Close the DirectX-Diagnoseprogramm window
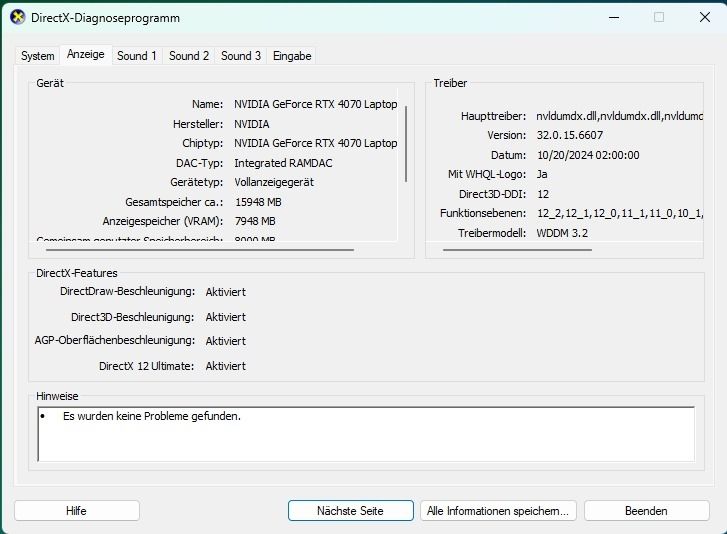The image size is (727, 534). (705, 18)
